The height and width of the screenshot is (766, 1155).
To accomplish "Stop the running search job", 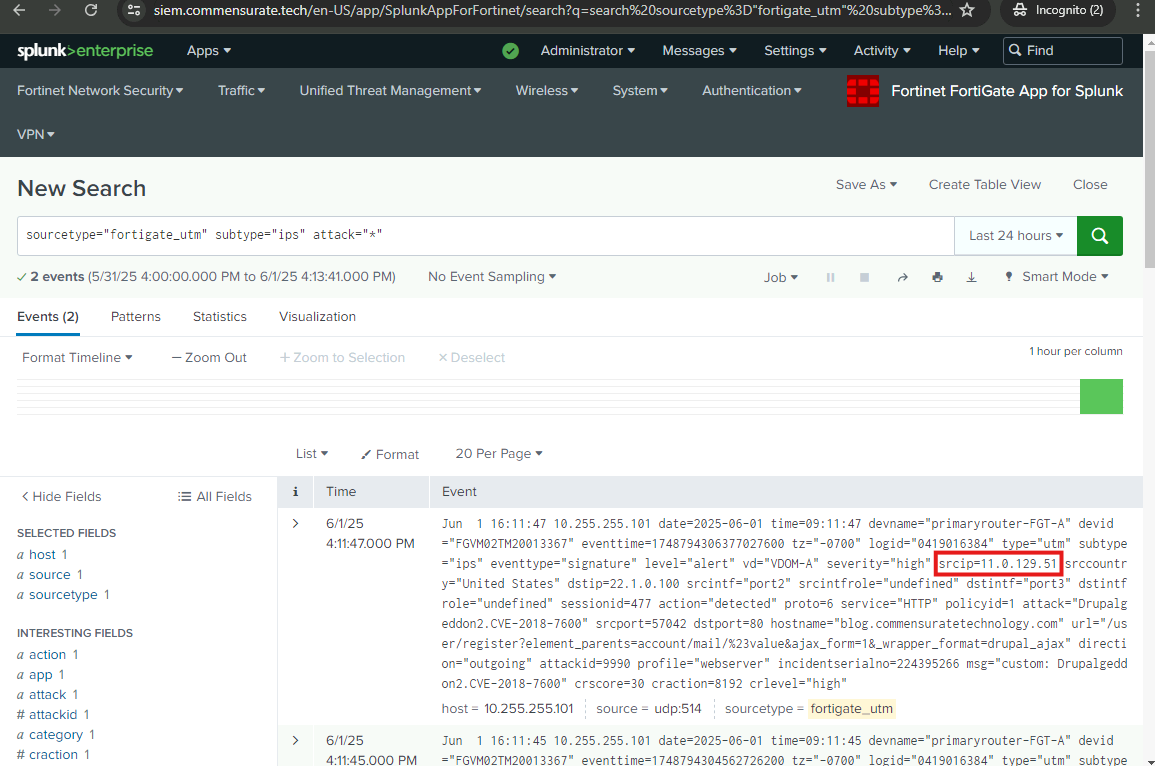I will coord(865,277).
